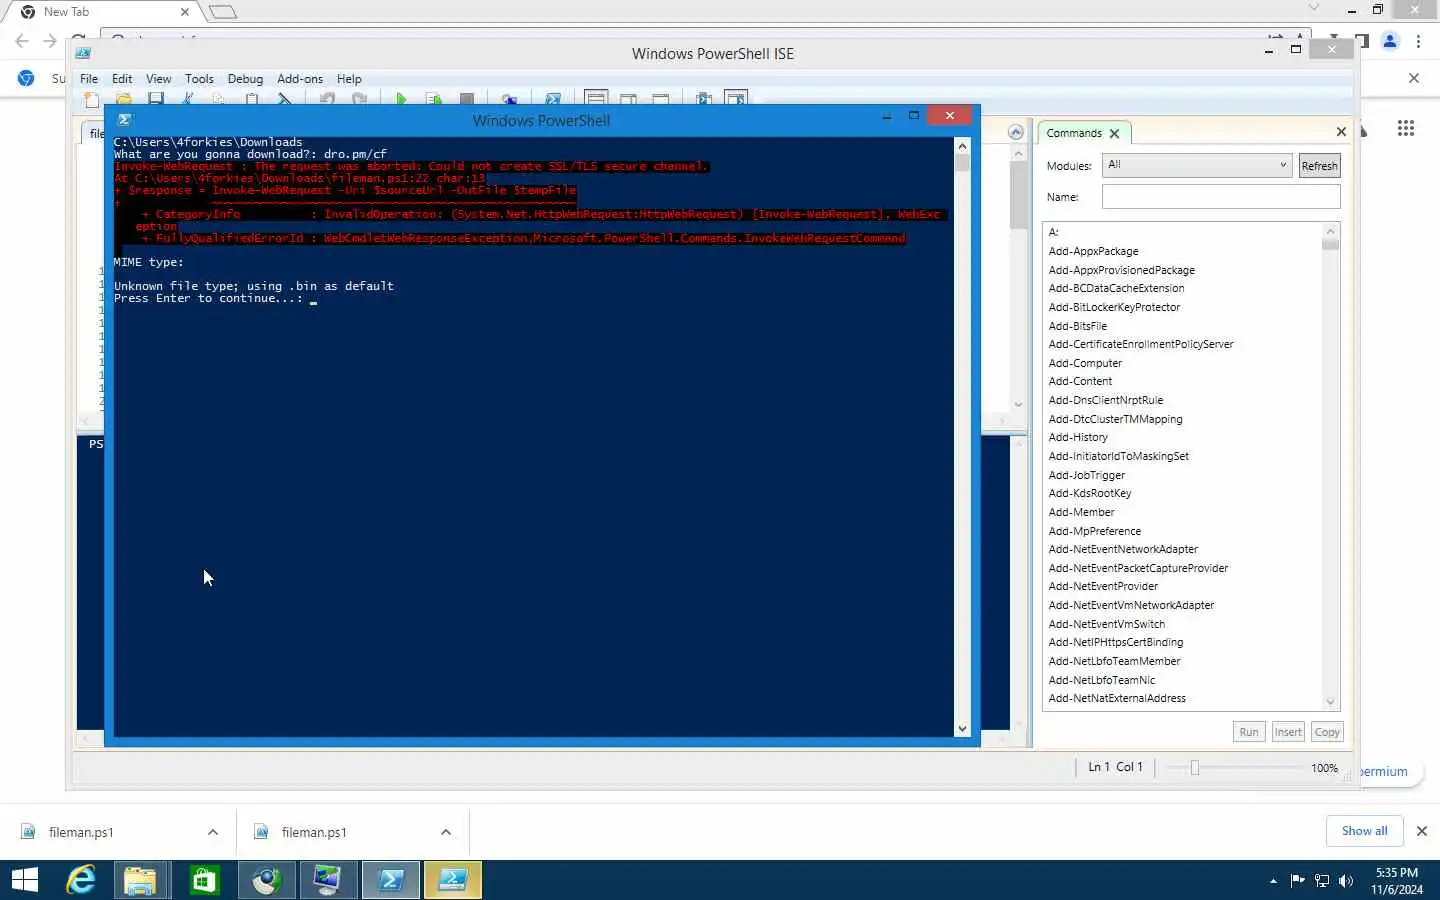Click the New script icon in ISE toolbar
This screenshot has height=900, width=1440.
tap(92, 99)
